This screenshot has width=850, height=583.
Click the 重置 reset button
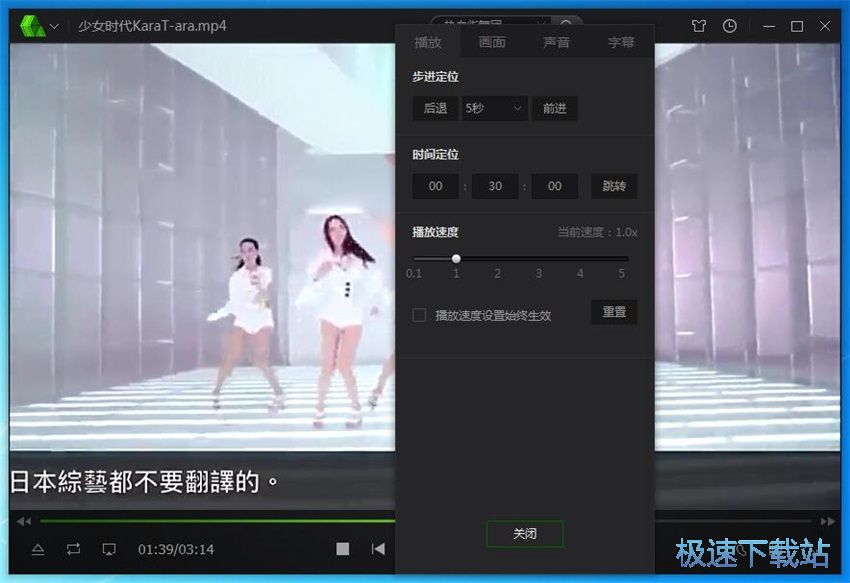(614, 312)
